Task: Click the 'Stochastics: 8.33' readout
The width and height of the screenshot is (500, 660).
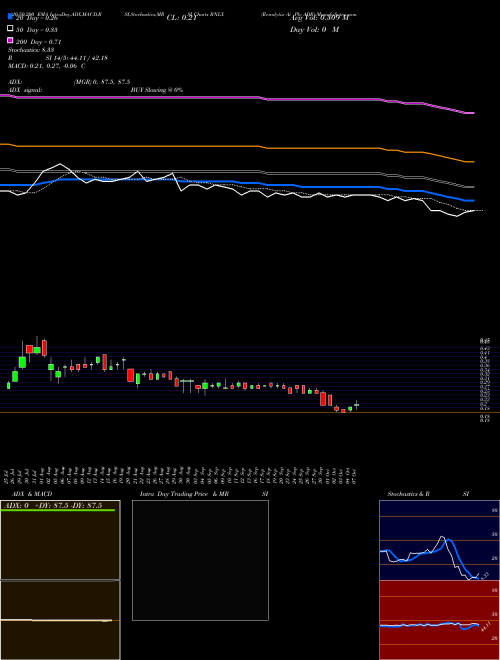Action: 29,50
